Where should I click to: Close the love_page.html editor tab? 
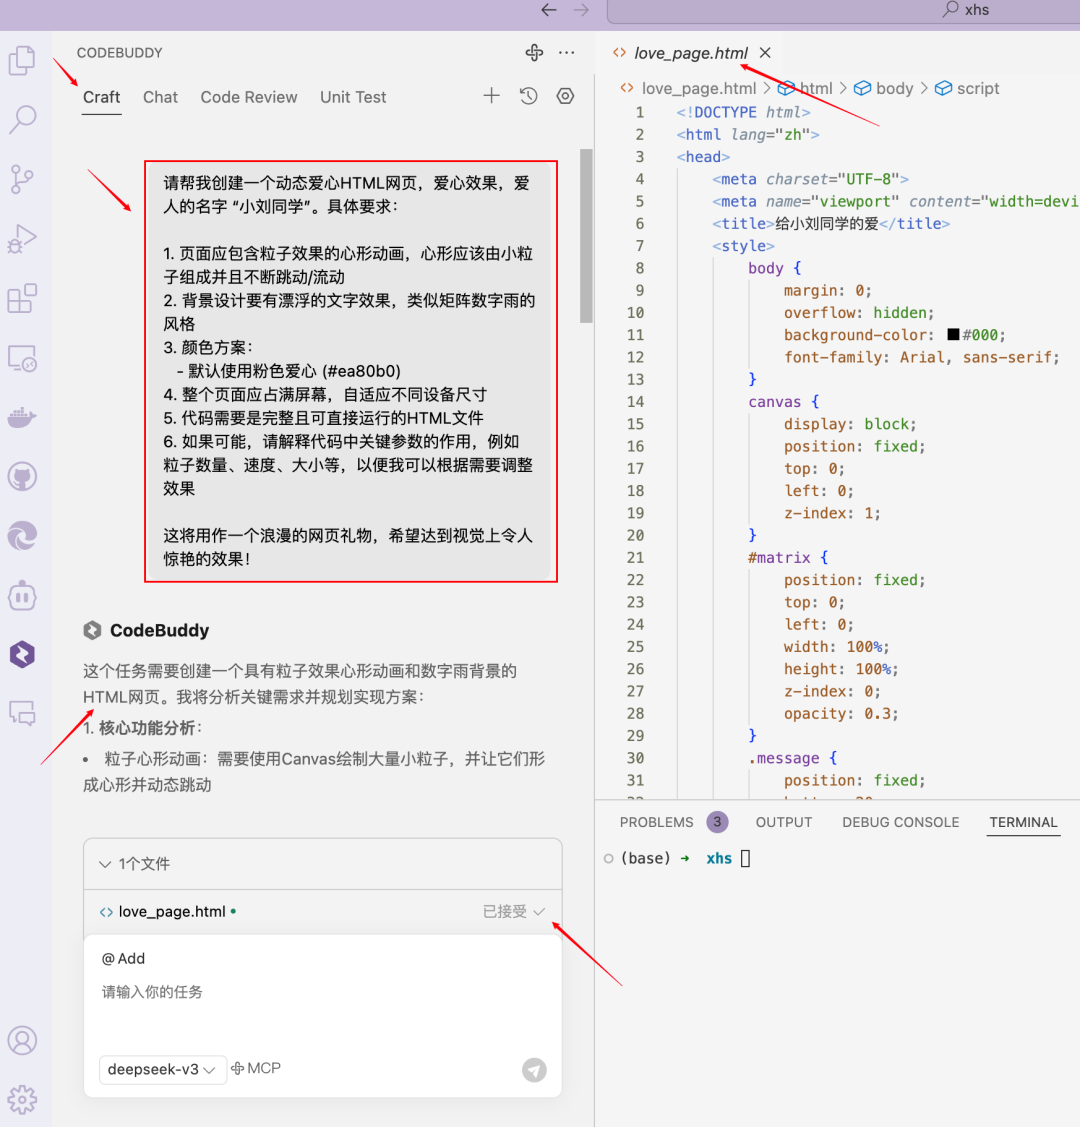click(765, 52)
